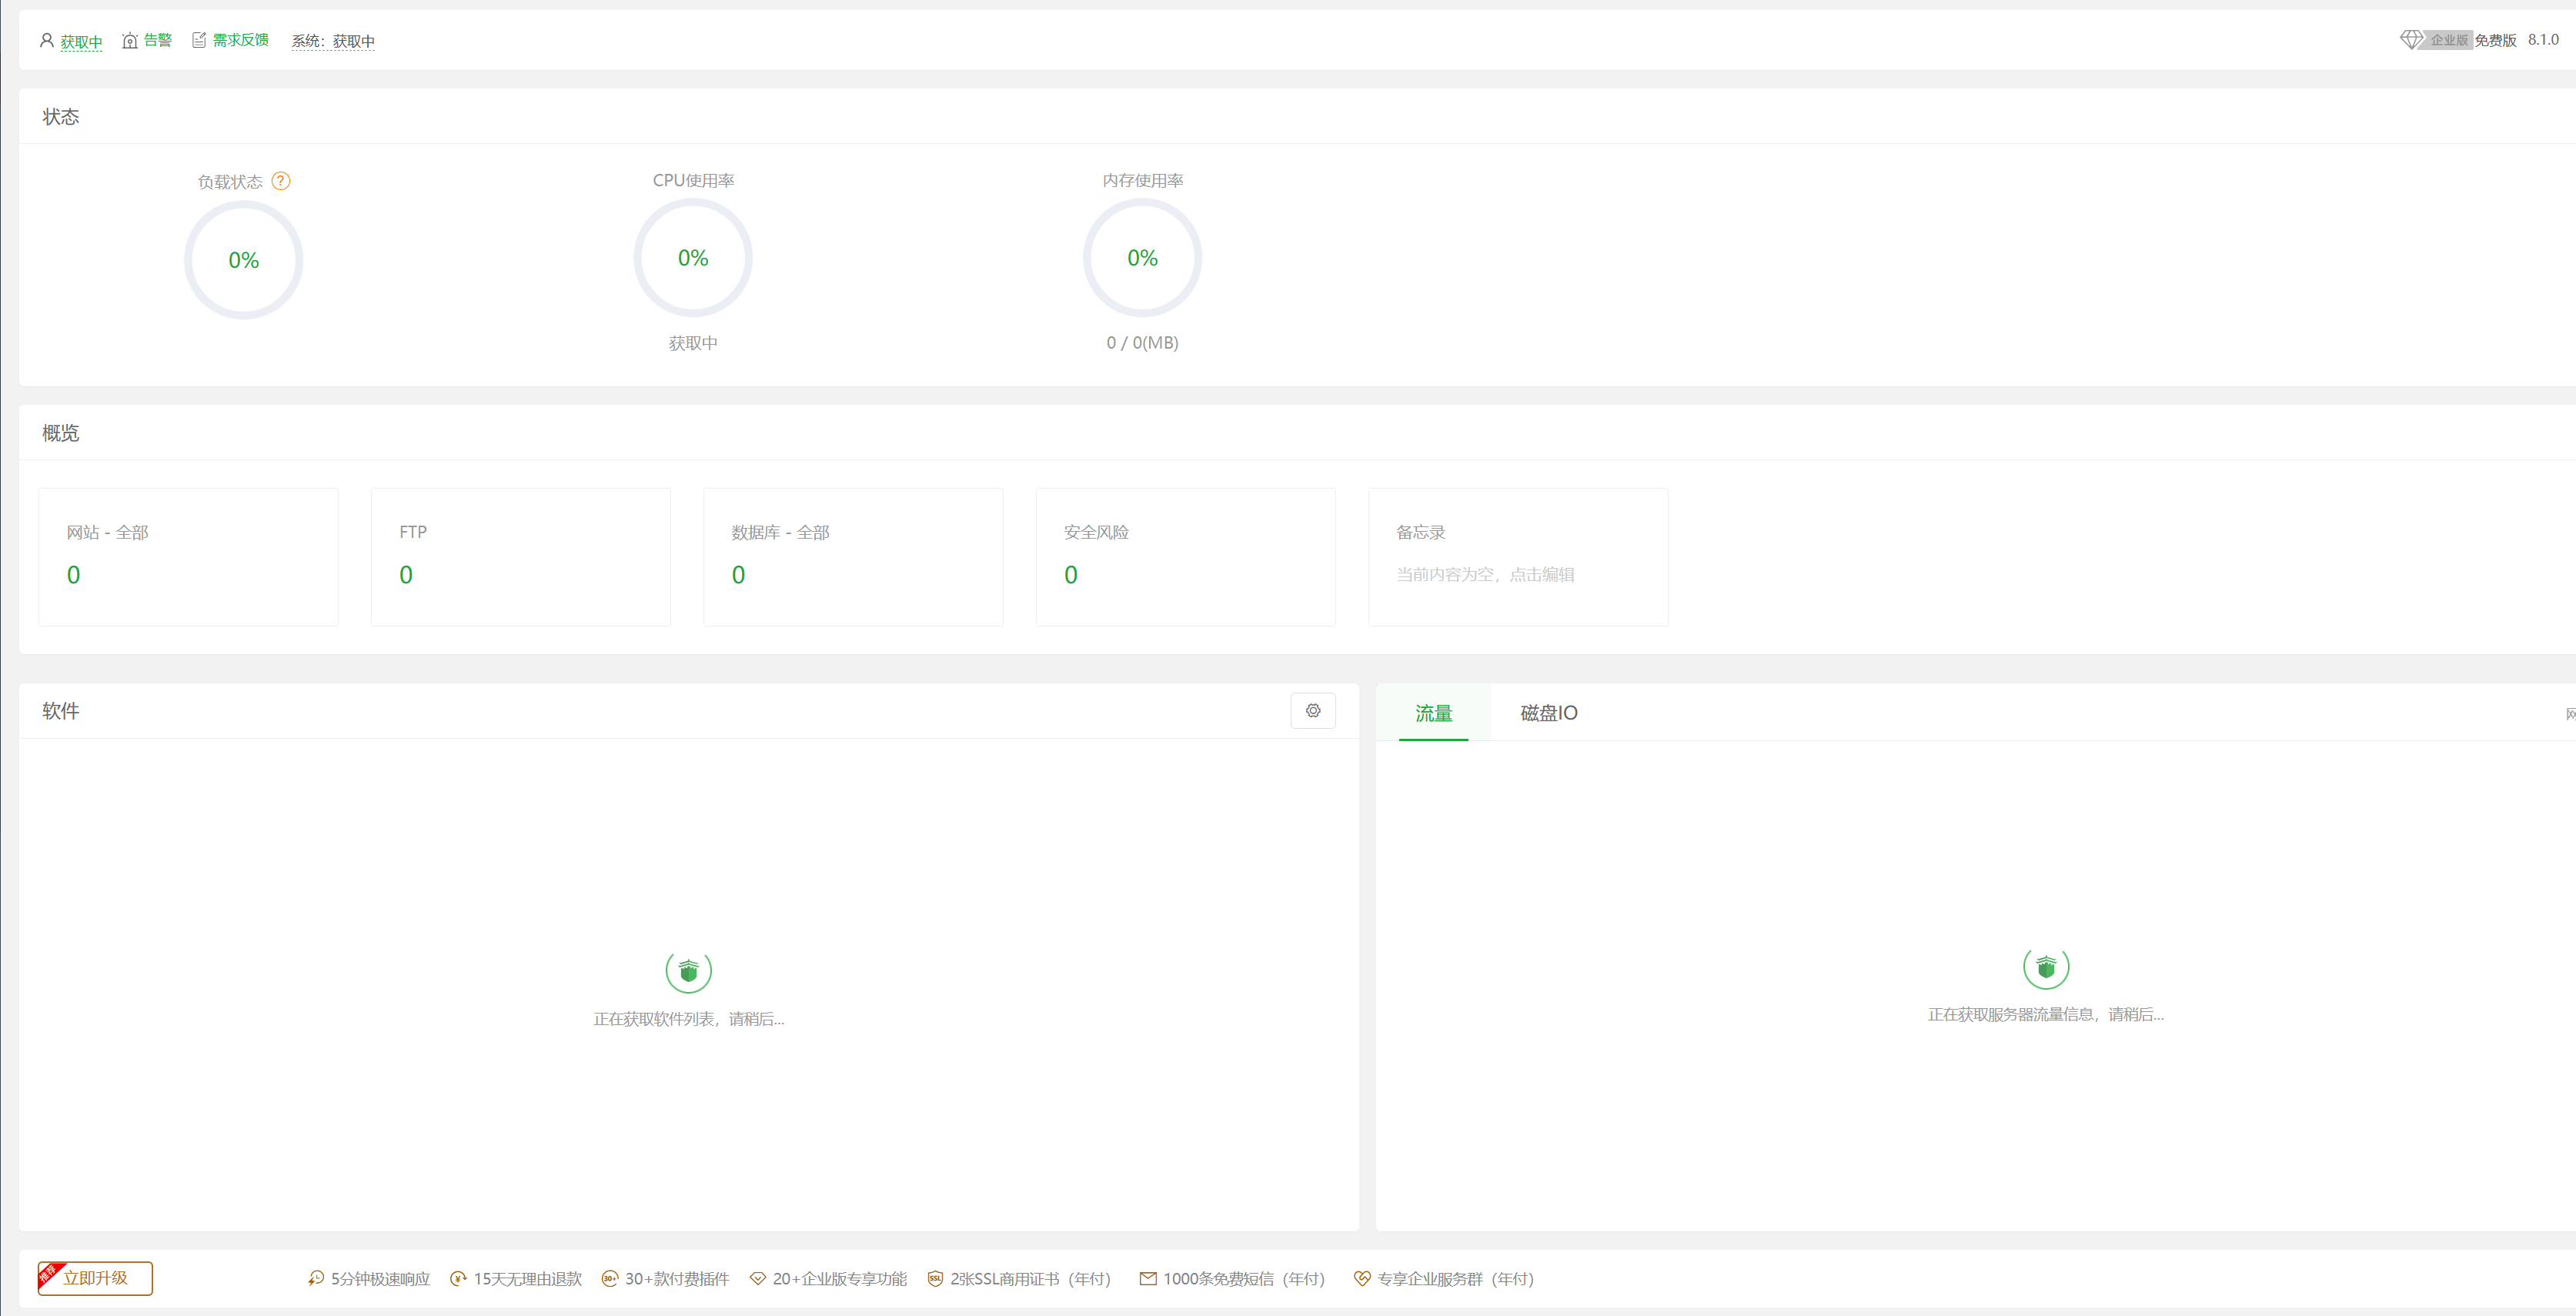Click the 正在获取软件列表 loading message
Image resolution: width=2576 pixels, height=1316 pixels.
(689, 1019)
